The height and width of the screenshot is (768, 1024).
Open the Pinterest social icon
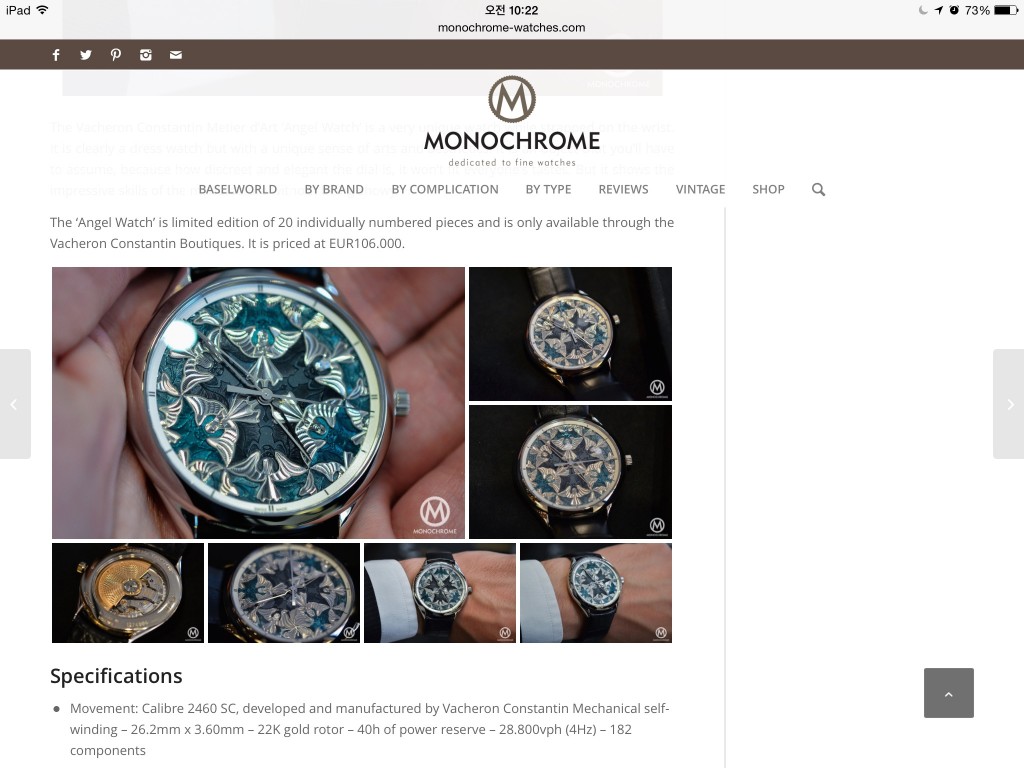click(x=116, y=55)
